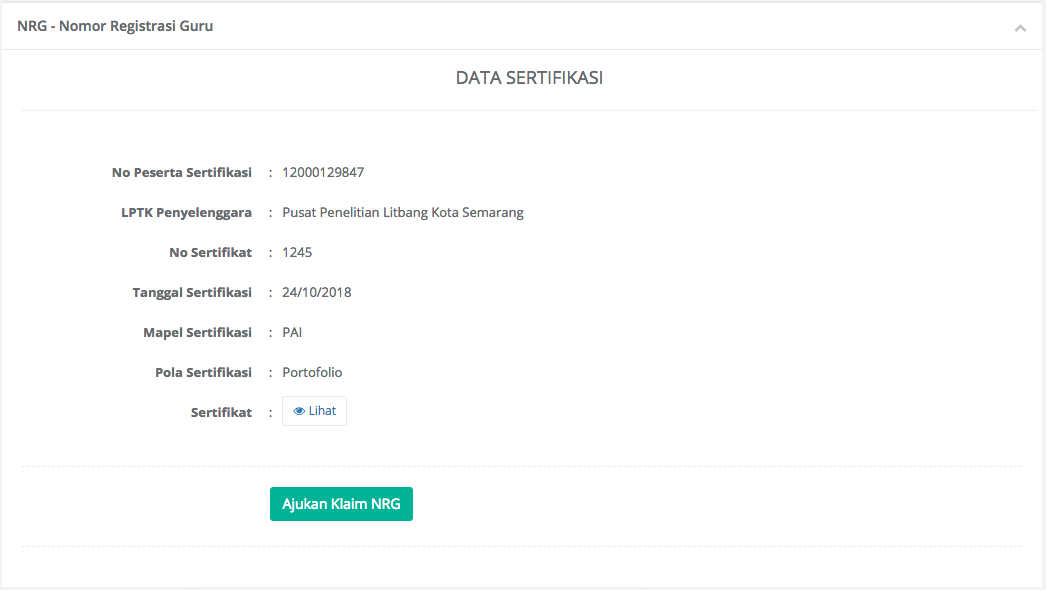This screenshot has height=590, width=1046.
Task: Select the Tanggal Sertifikasi label
Action: [192, 292]
